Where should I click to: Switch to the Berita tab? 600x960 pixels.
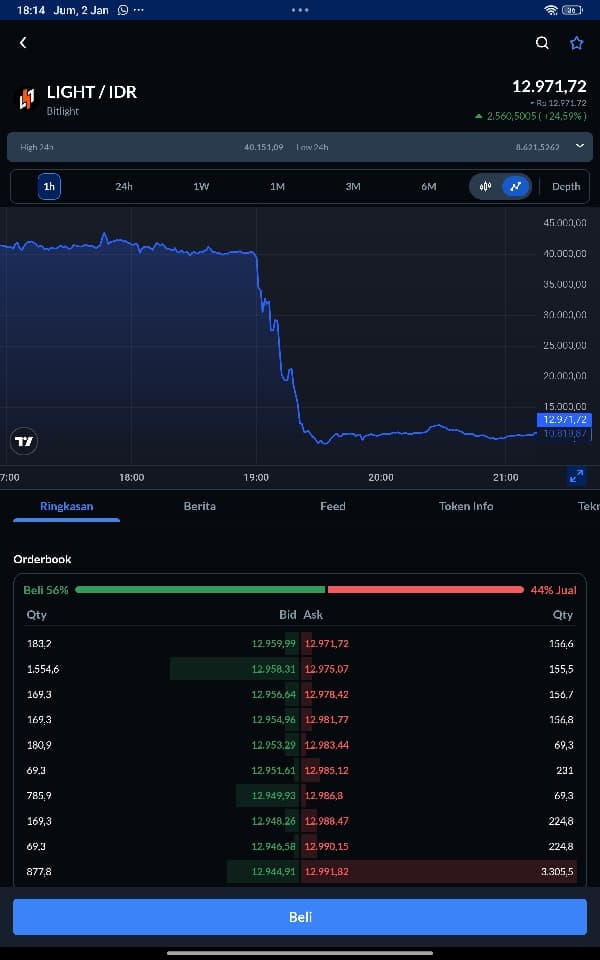(x=200, y=506)
